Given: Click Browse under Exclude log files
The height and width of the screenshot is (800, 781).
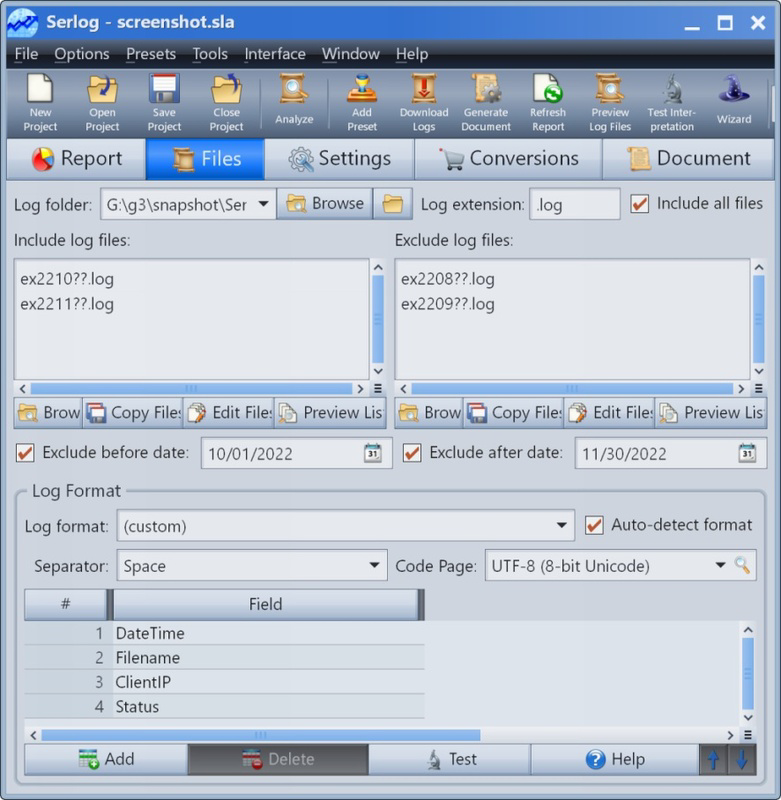Looking at the screenshot, I should click(x=429, y=413).
